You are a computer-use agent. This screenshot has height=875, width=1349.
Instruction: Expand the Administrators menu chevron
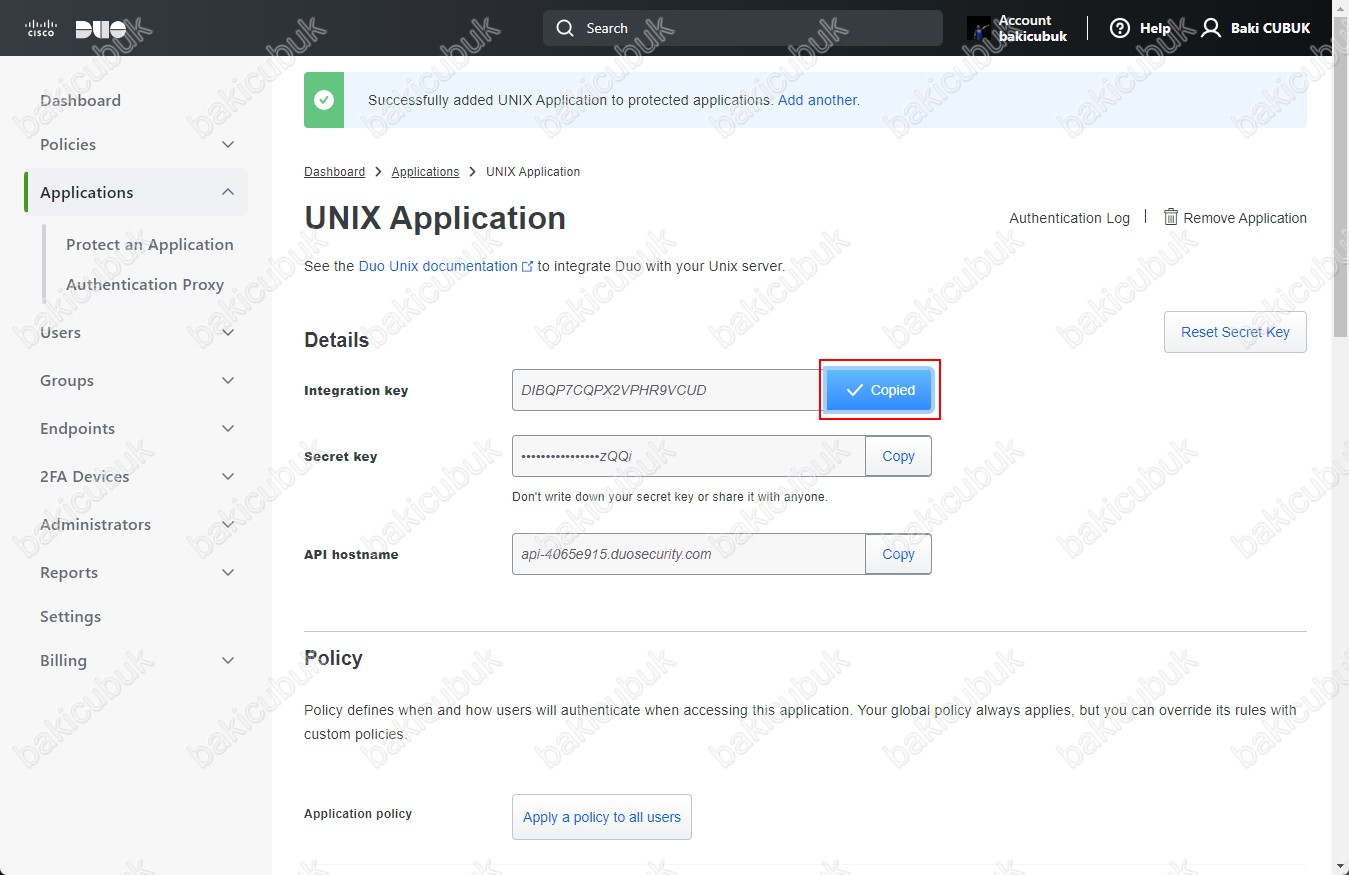tap(228, 525)
